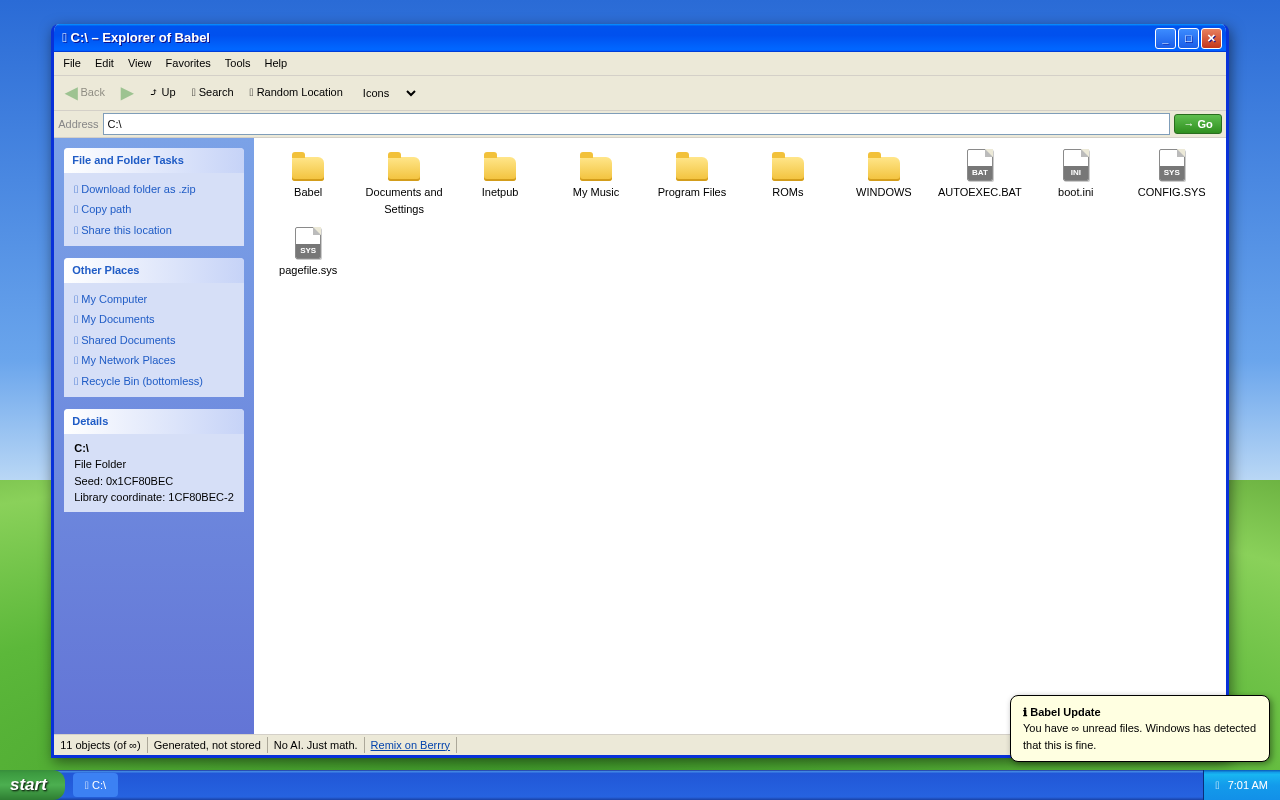Open Recycle Bin (bottomless) link
1280x800 pixels.
139,381
